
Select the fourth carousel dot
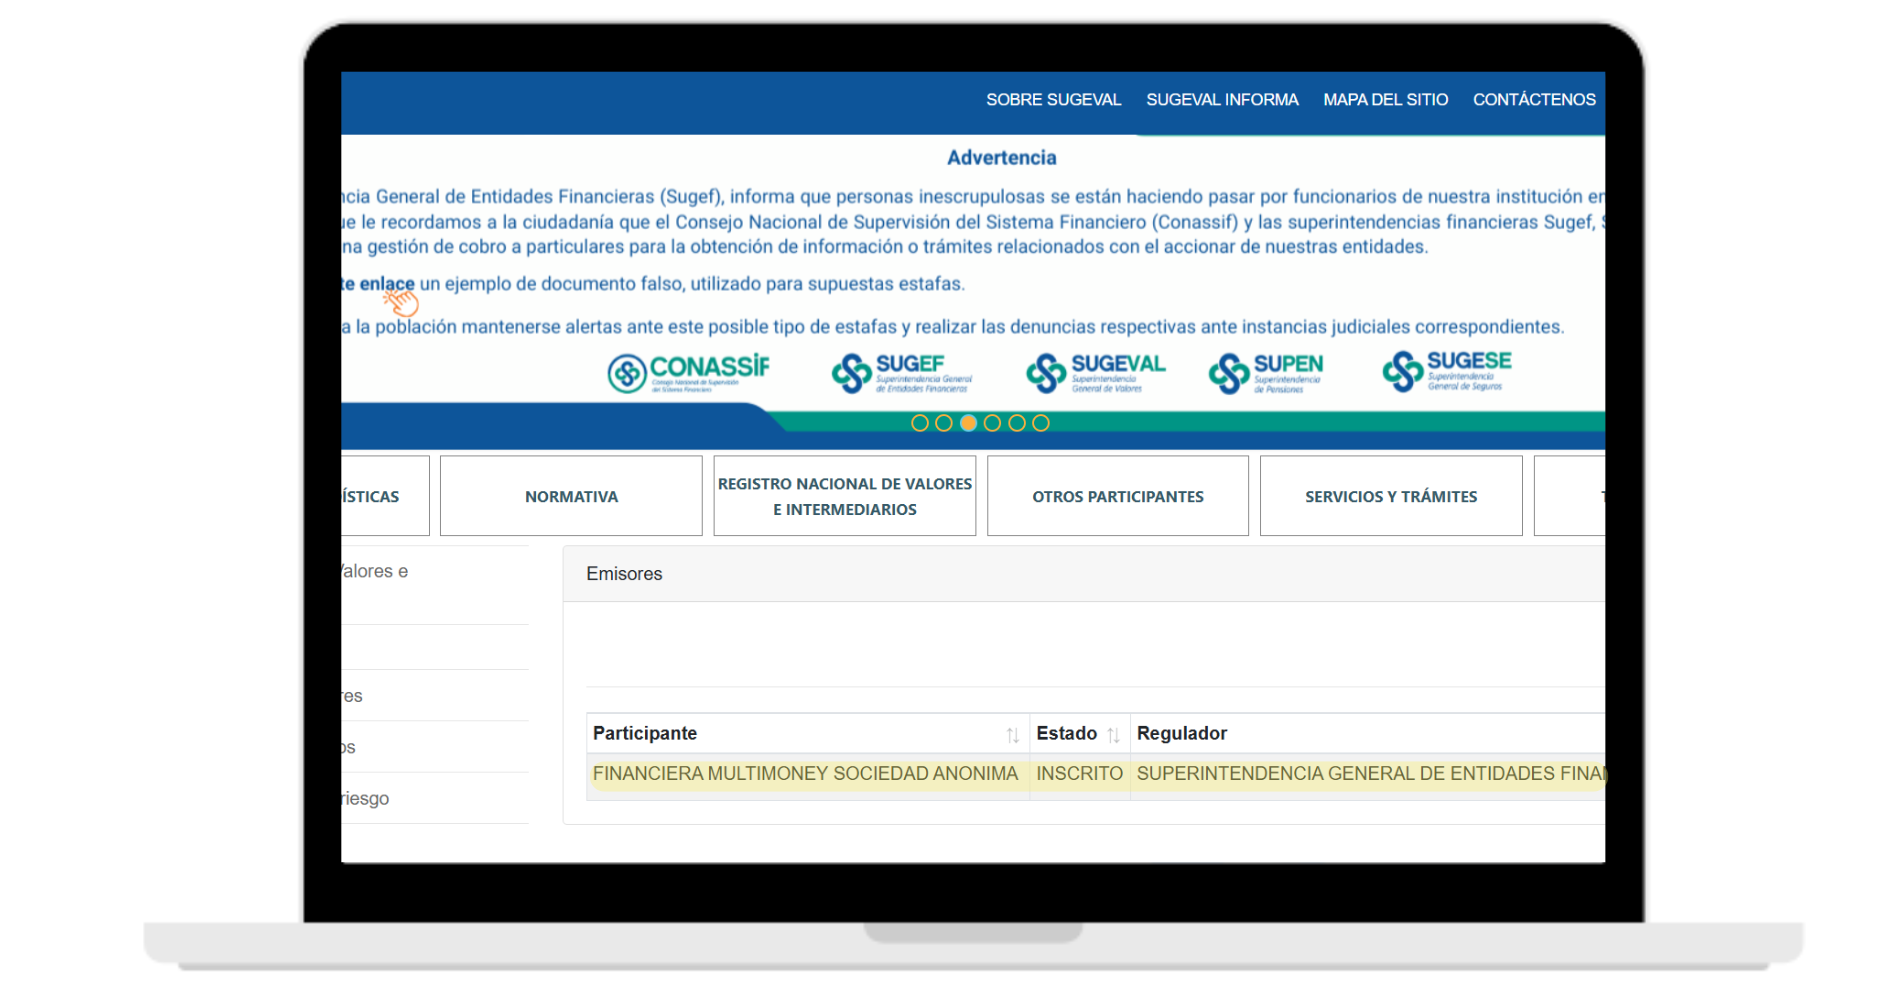[x=992, y=423]
